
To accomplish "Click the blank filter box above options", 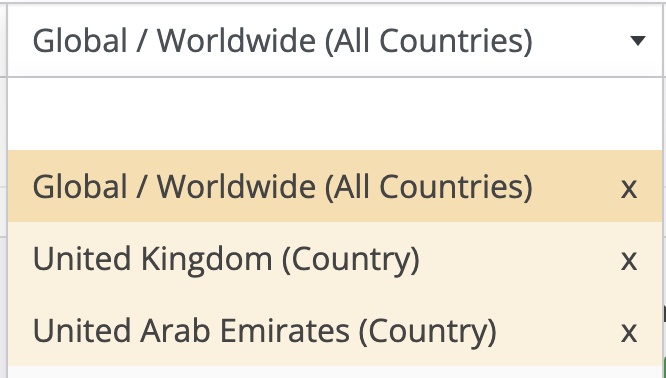I will tap(335, 113).
